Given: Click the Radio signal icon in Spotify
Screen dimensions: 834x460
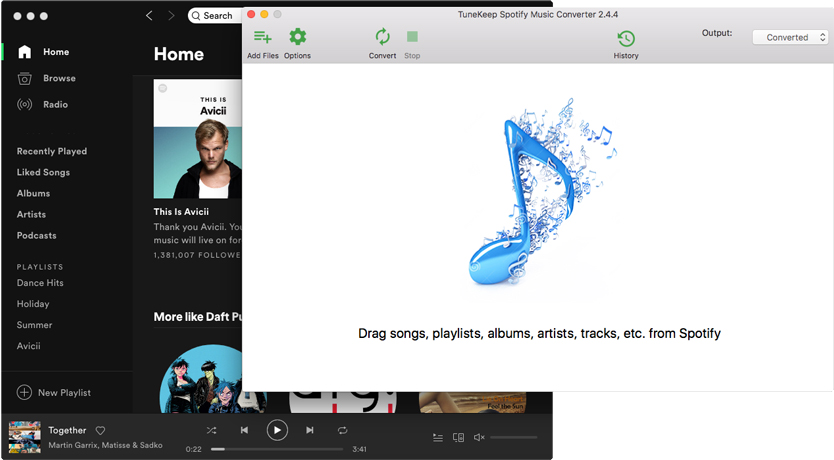Looking at the screenshot, I should (x=24, y=104).
